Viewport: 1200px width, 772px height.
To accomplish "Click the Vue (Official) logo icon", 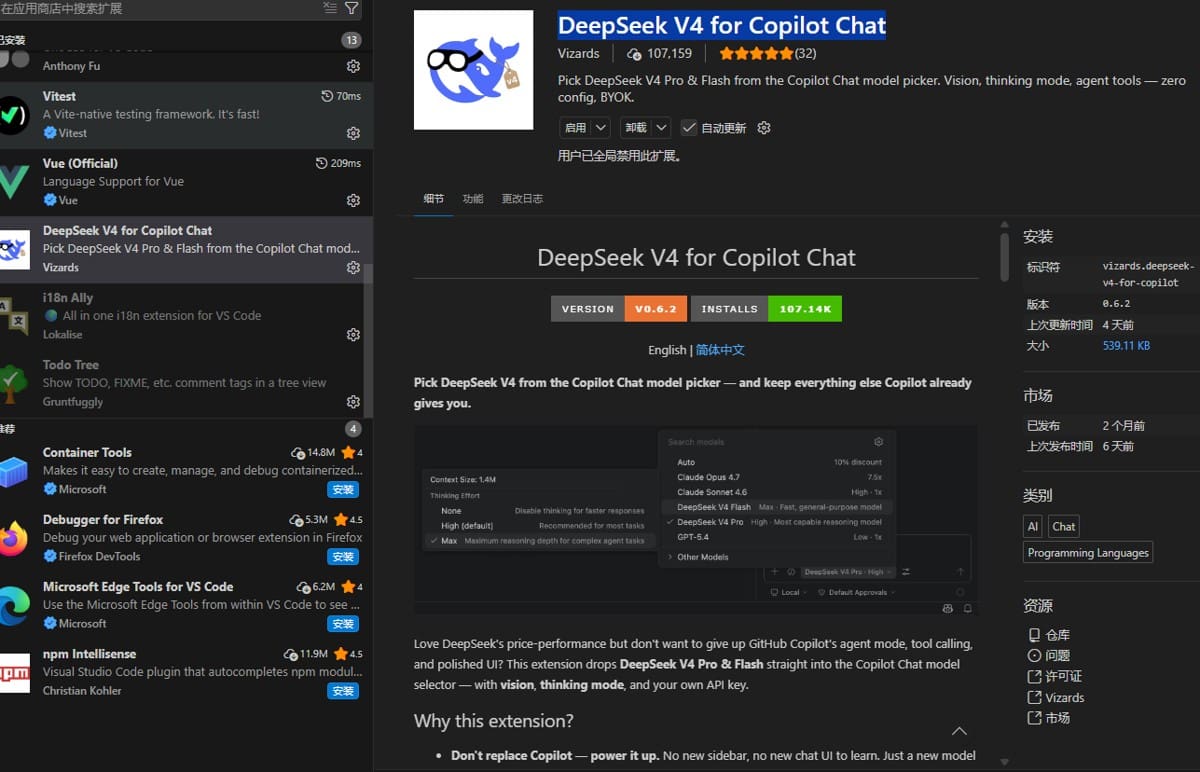I will (x=13, y=182).
